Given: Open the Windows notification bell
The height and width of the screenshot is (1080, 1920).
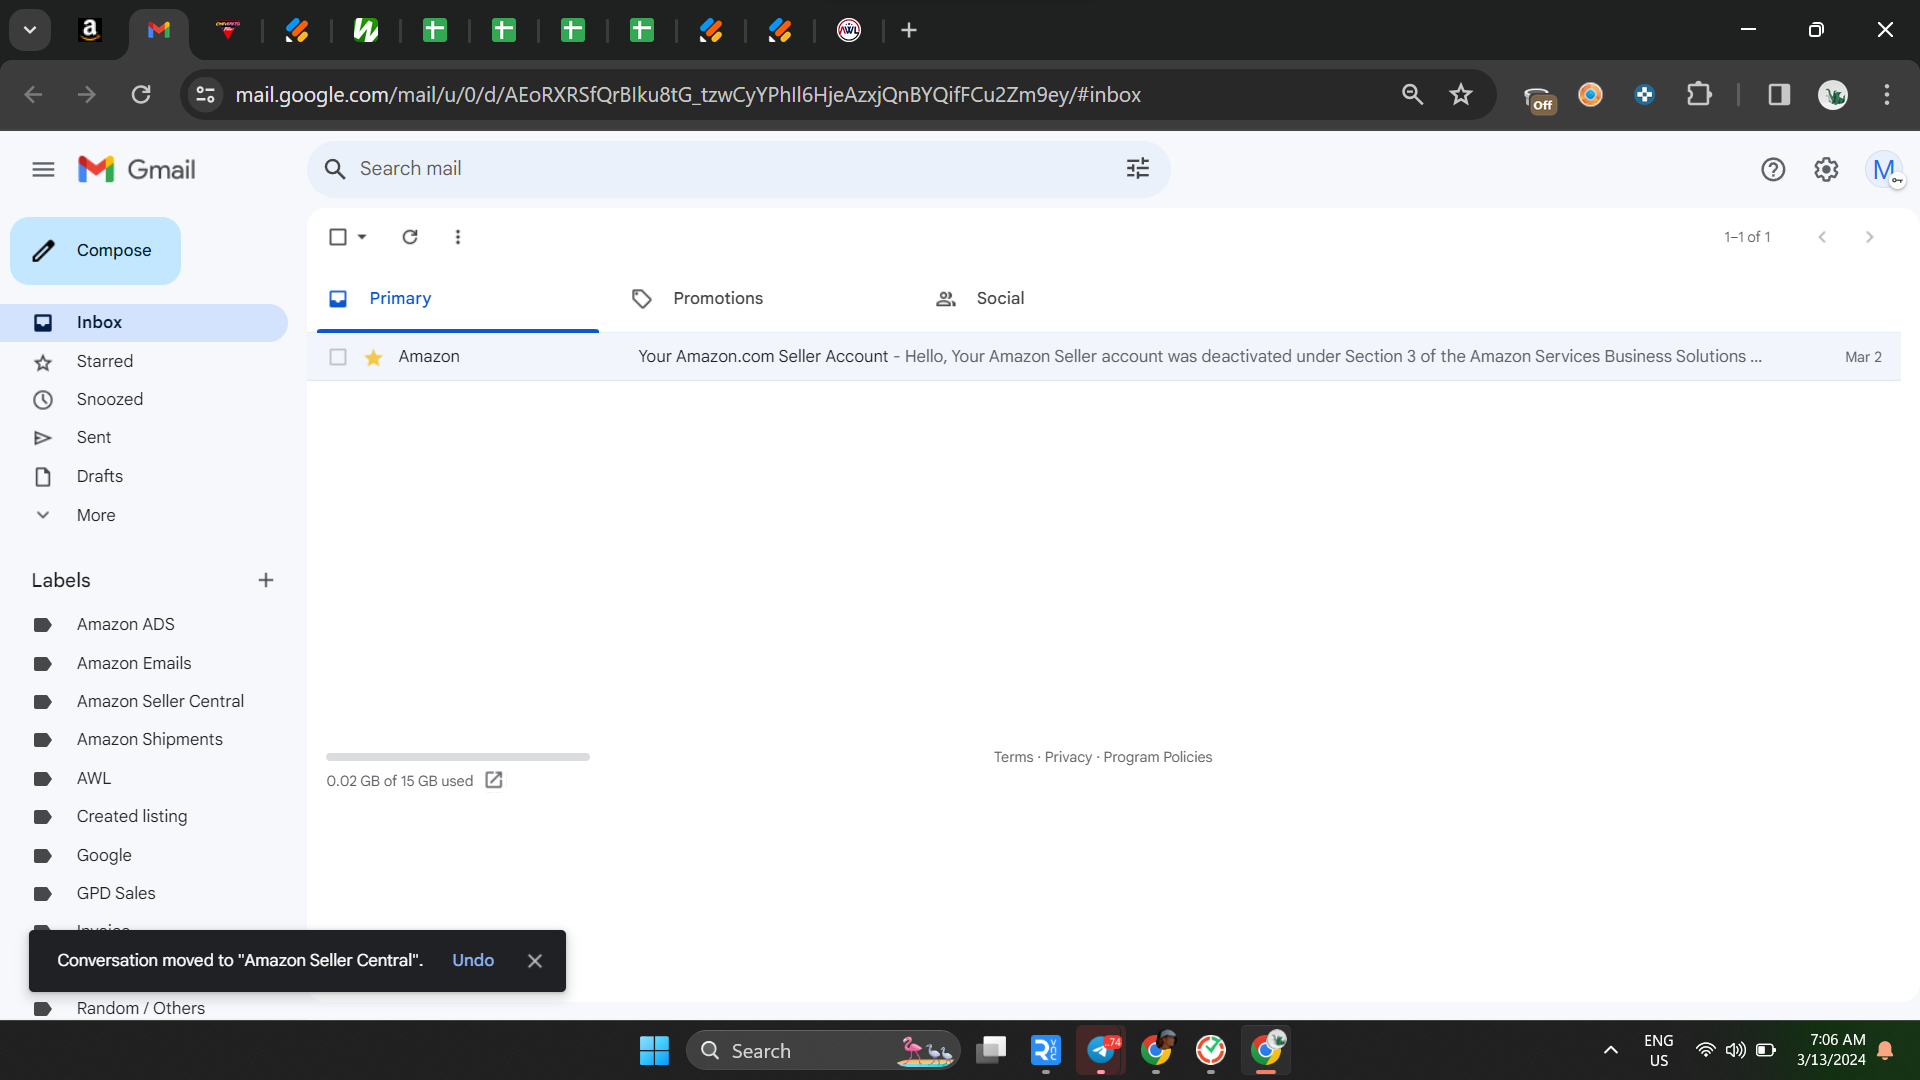Looking at the screenshot, I should (x=1885, y=1051).
